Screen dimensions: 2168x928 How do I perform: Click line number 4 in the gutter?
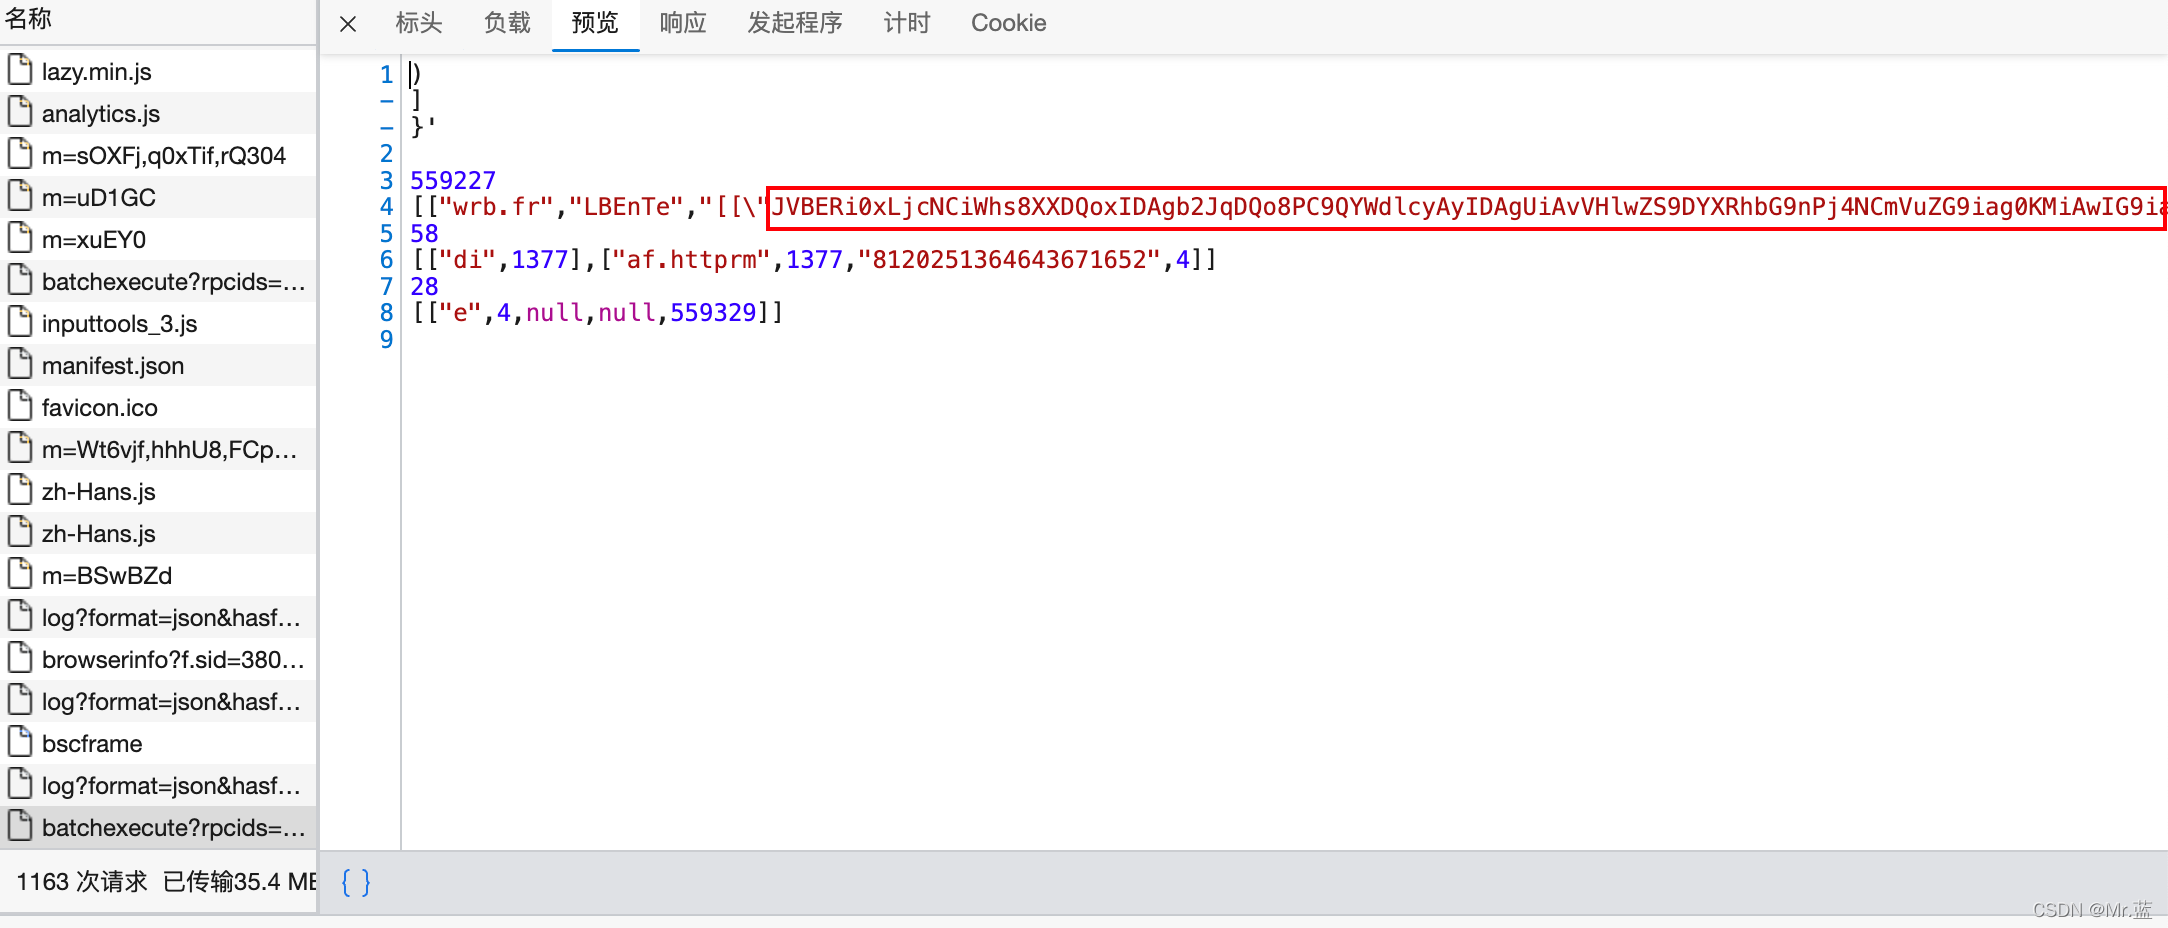(386, 207)
